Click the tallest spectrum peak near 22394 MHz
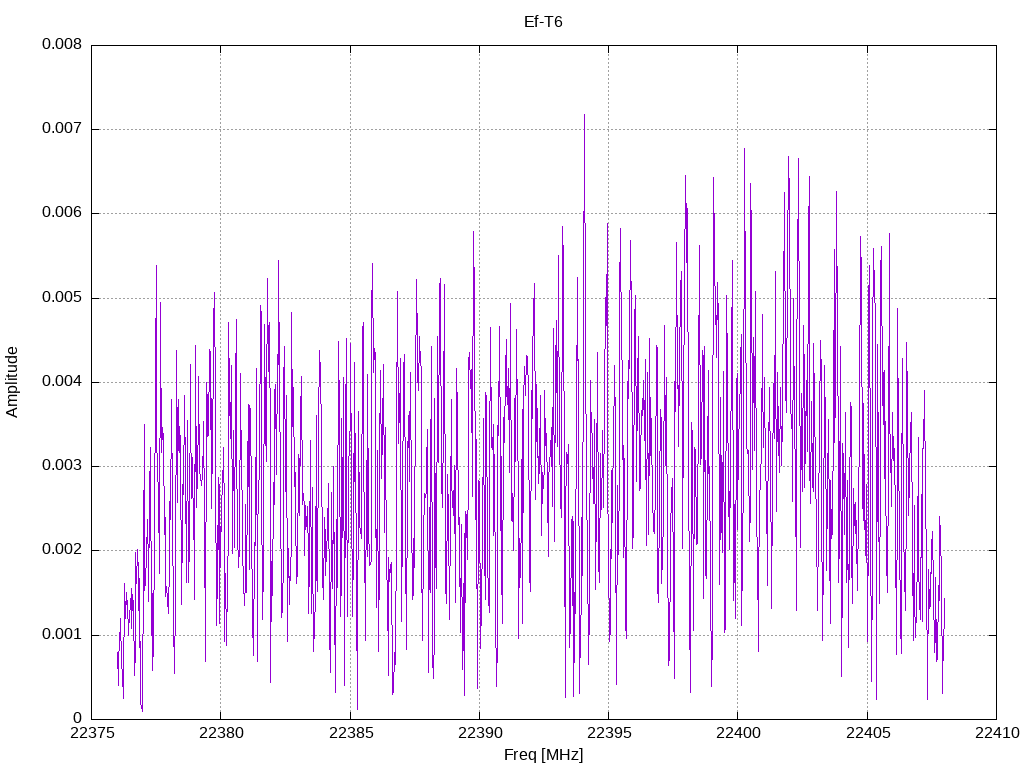Image resolution: width=1024 pixels, height=768 pixels. click(x=584, y=116)
